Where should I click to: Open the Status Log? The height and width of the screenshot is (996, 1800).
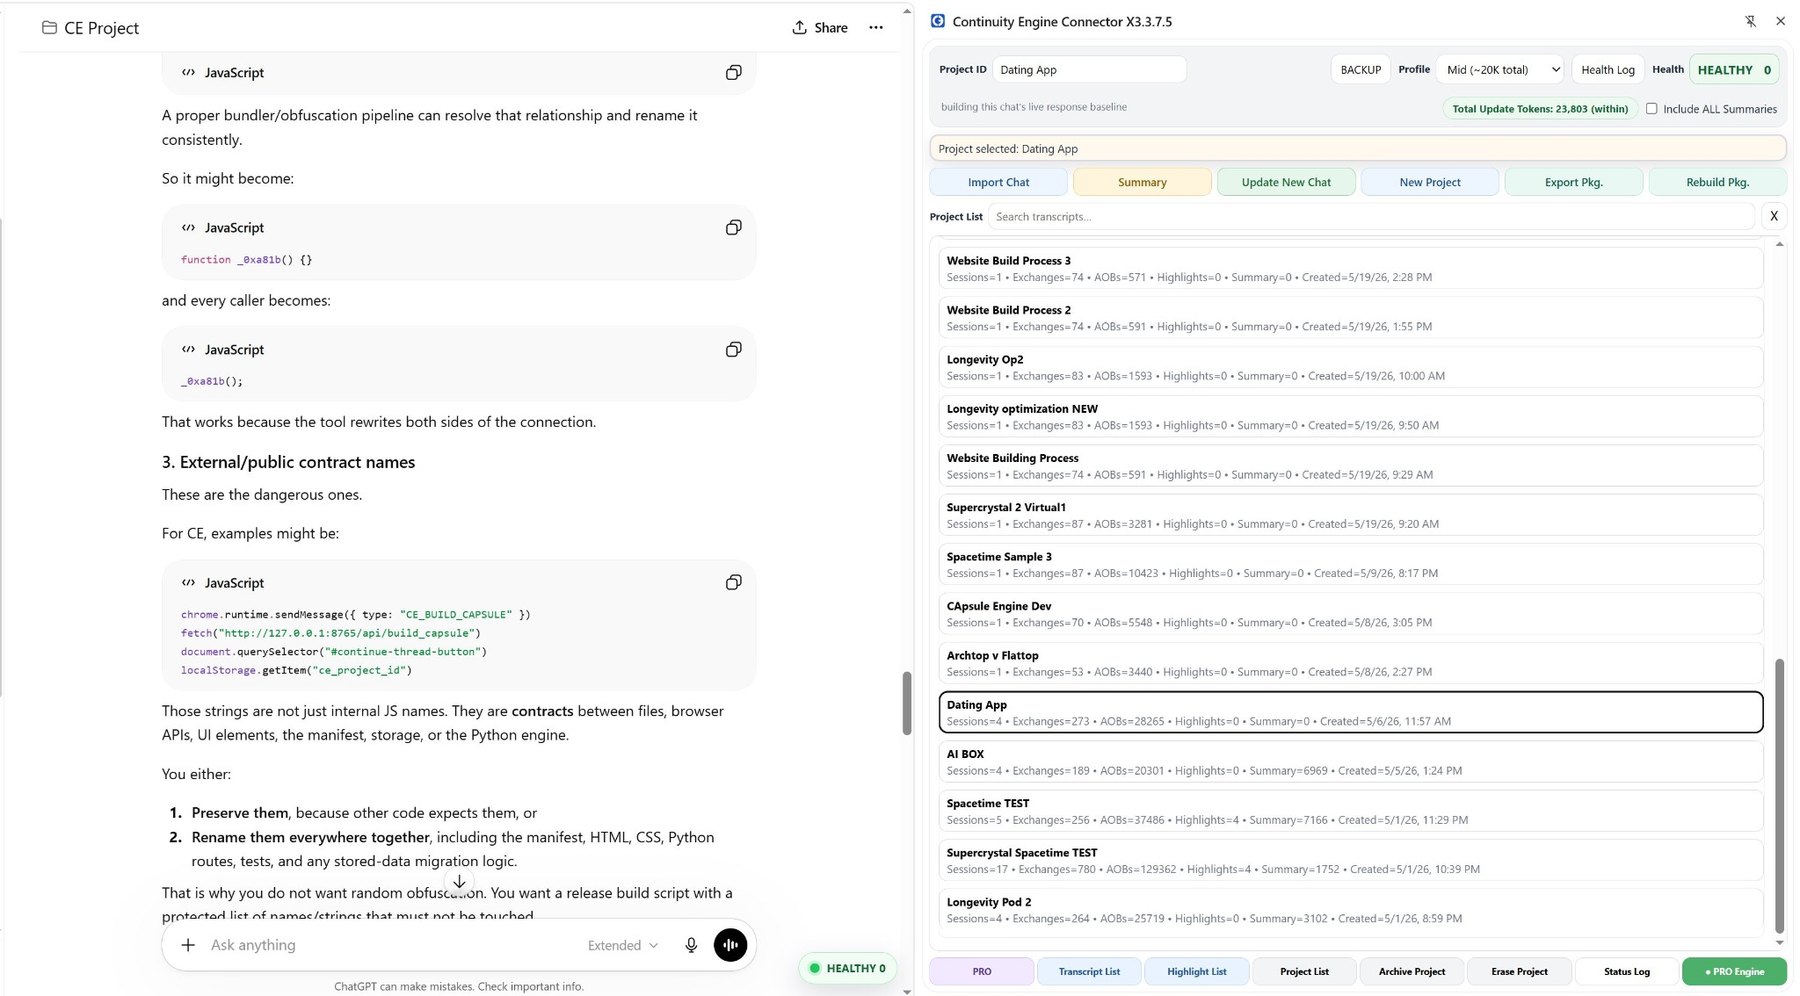(x=1627, y=971)
